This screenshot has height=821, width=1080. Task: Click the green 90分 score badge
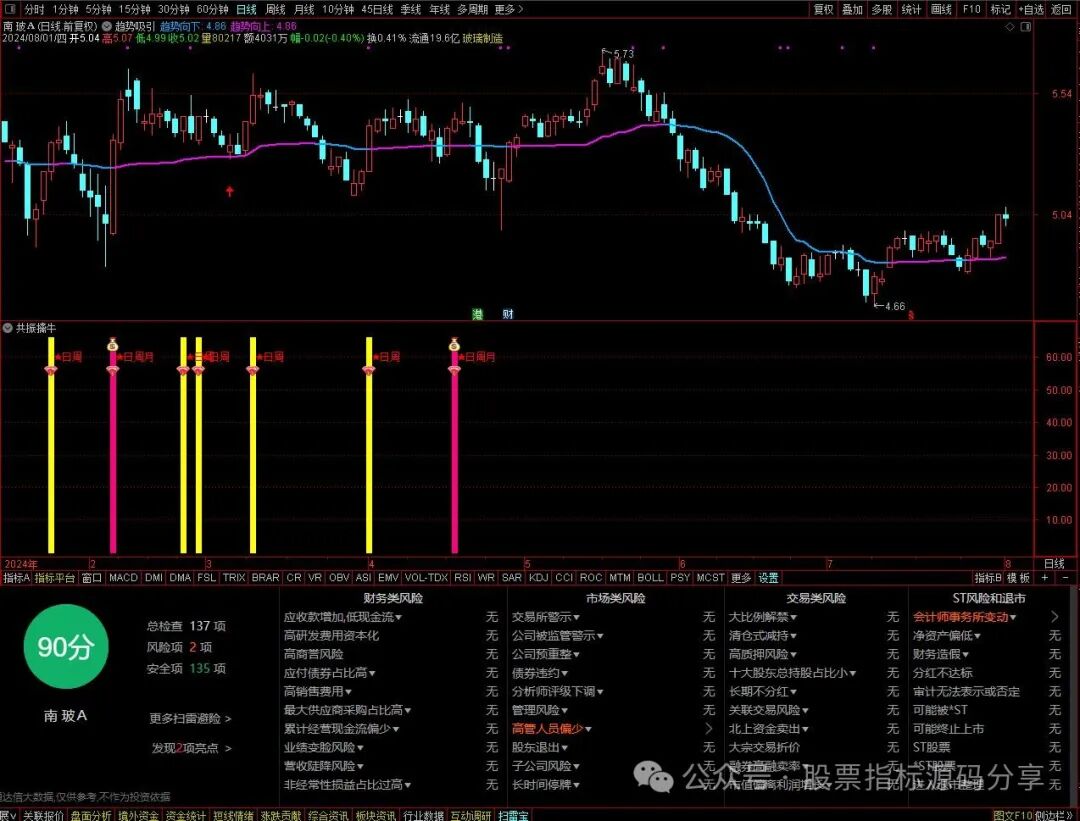pos(66,646)
